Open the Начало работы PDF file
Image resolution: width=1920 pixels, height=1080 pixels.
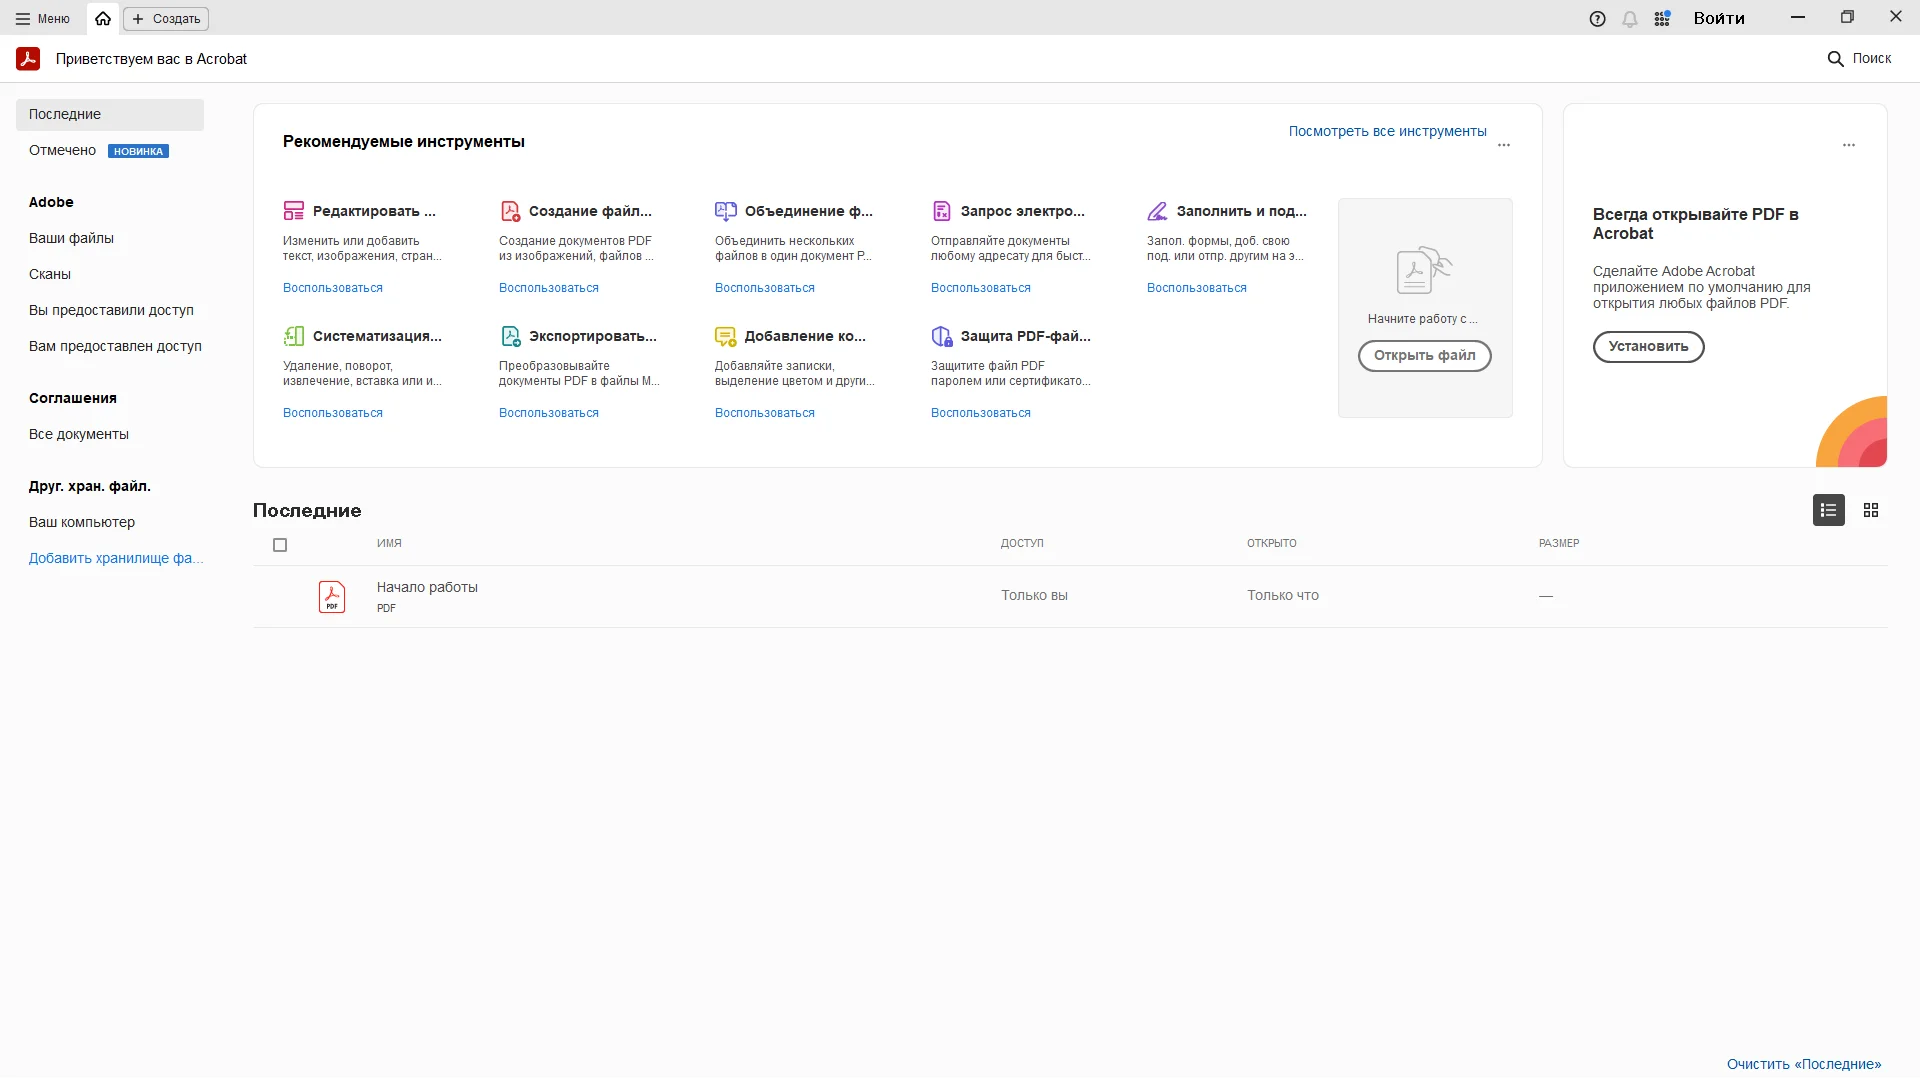pyautogui.click(x=427, y=587)
